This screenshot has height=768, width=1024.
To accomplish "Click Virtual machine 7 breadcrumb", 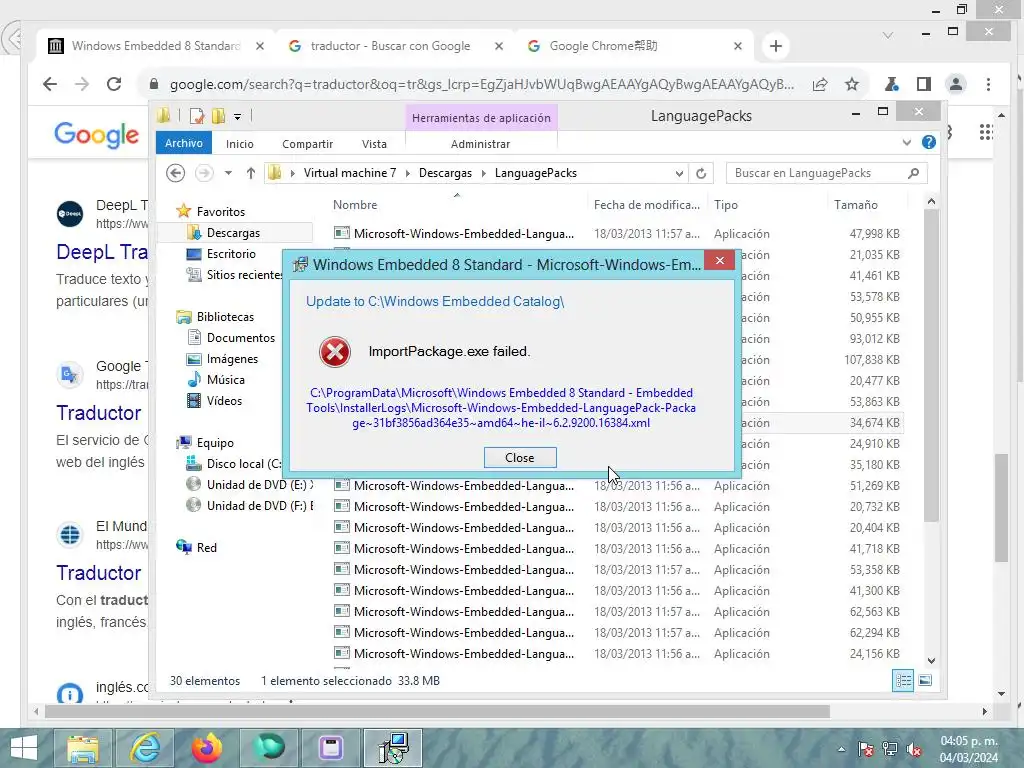I will pos(350,173).
